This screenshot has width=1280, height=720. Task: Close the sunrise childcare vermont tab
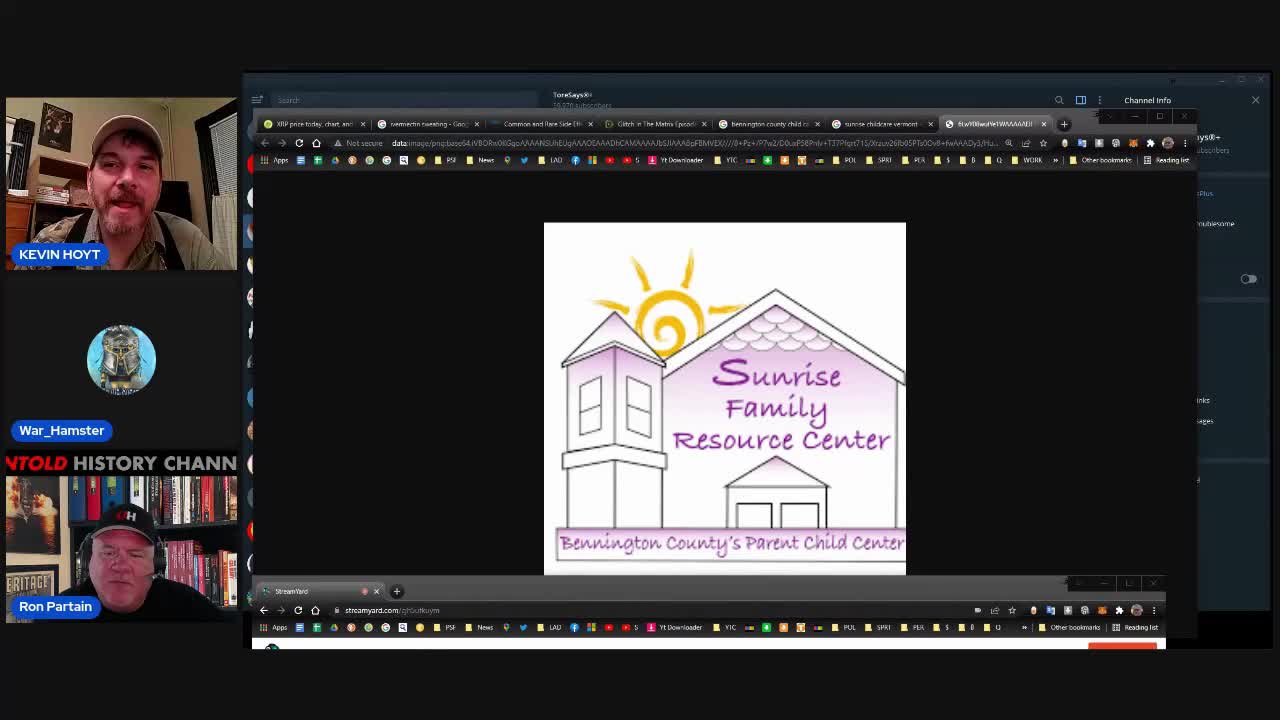tap(930, 124)
